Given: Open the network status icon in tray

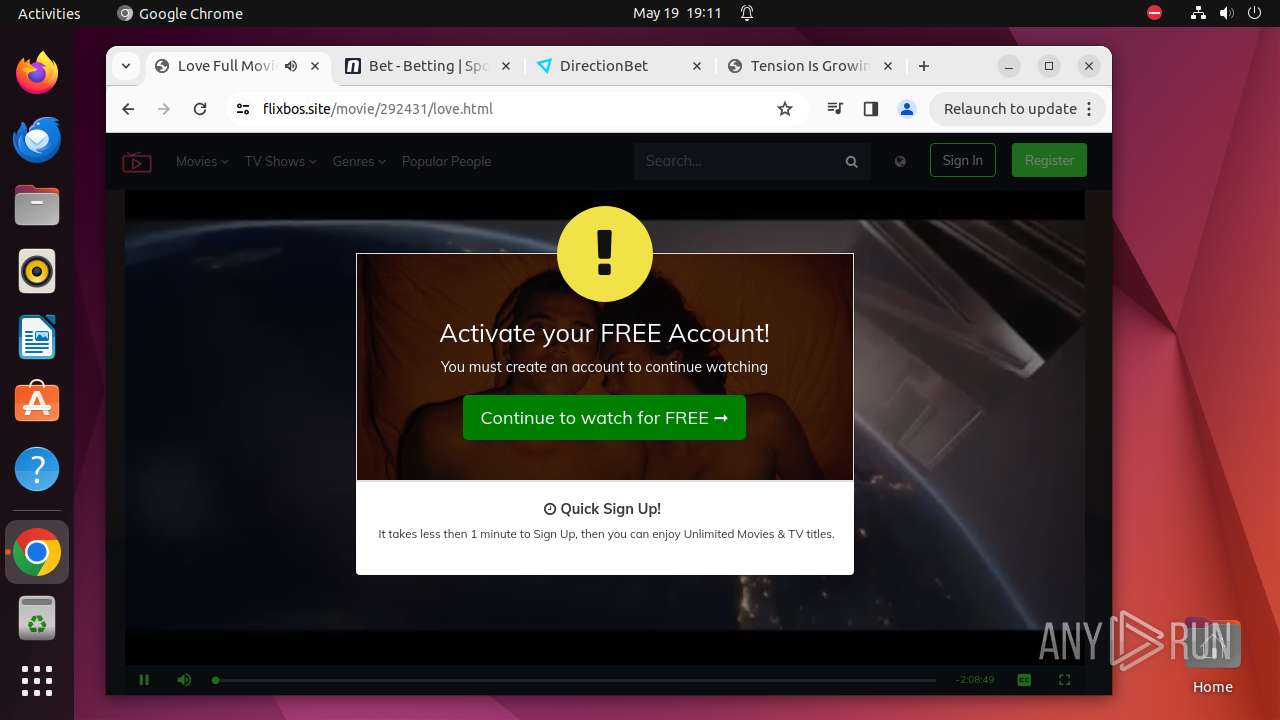Looking at the screenshot, I should [x=1199, y=13].
